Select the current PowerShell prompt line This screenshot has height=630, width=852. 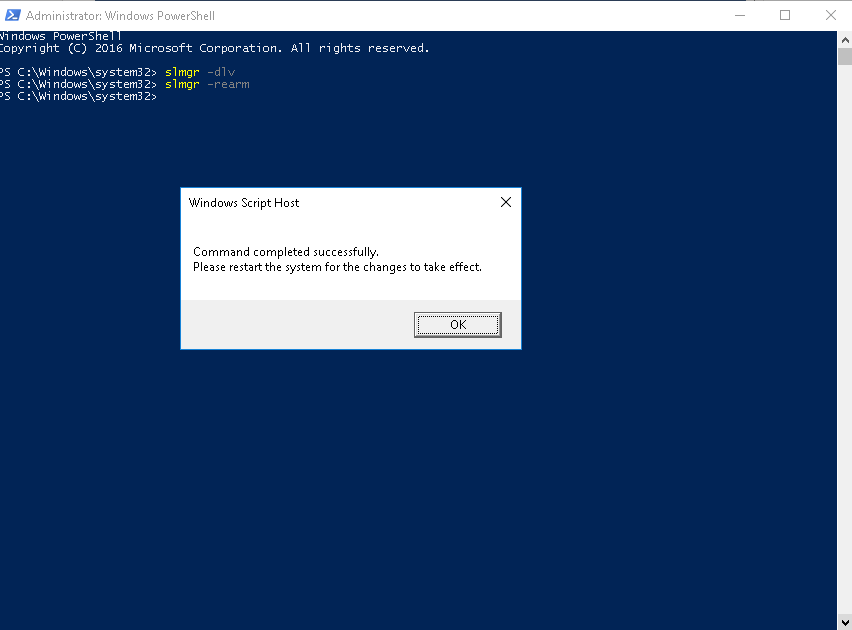(x=78, y=96)
